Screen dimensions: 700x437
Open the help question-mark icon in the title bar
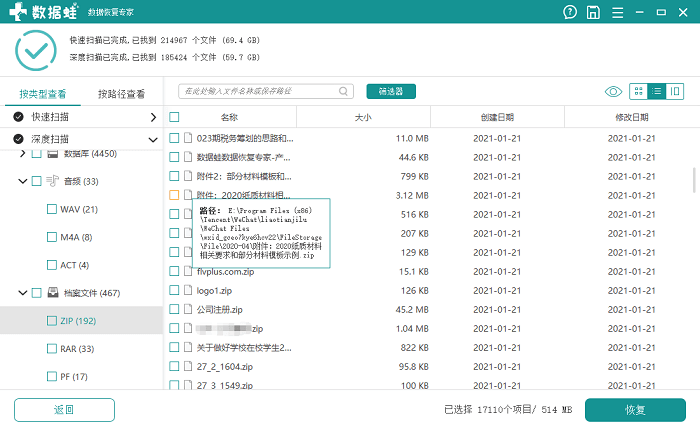pyautogui.click(x=570, y=12)
